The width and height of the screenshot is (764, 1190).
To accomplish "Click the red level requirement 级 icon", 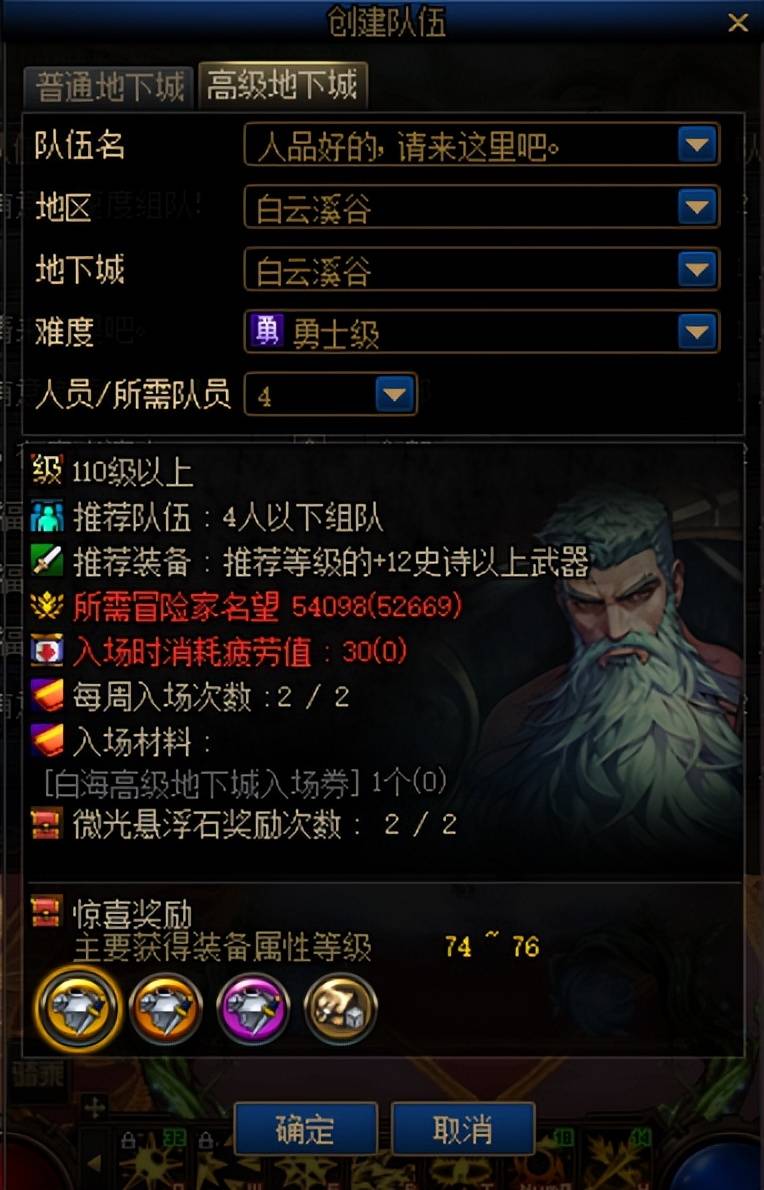I will 46,471.
